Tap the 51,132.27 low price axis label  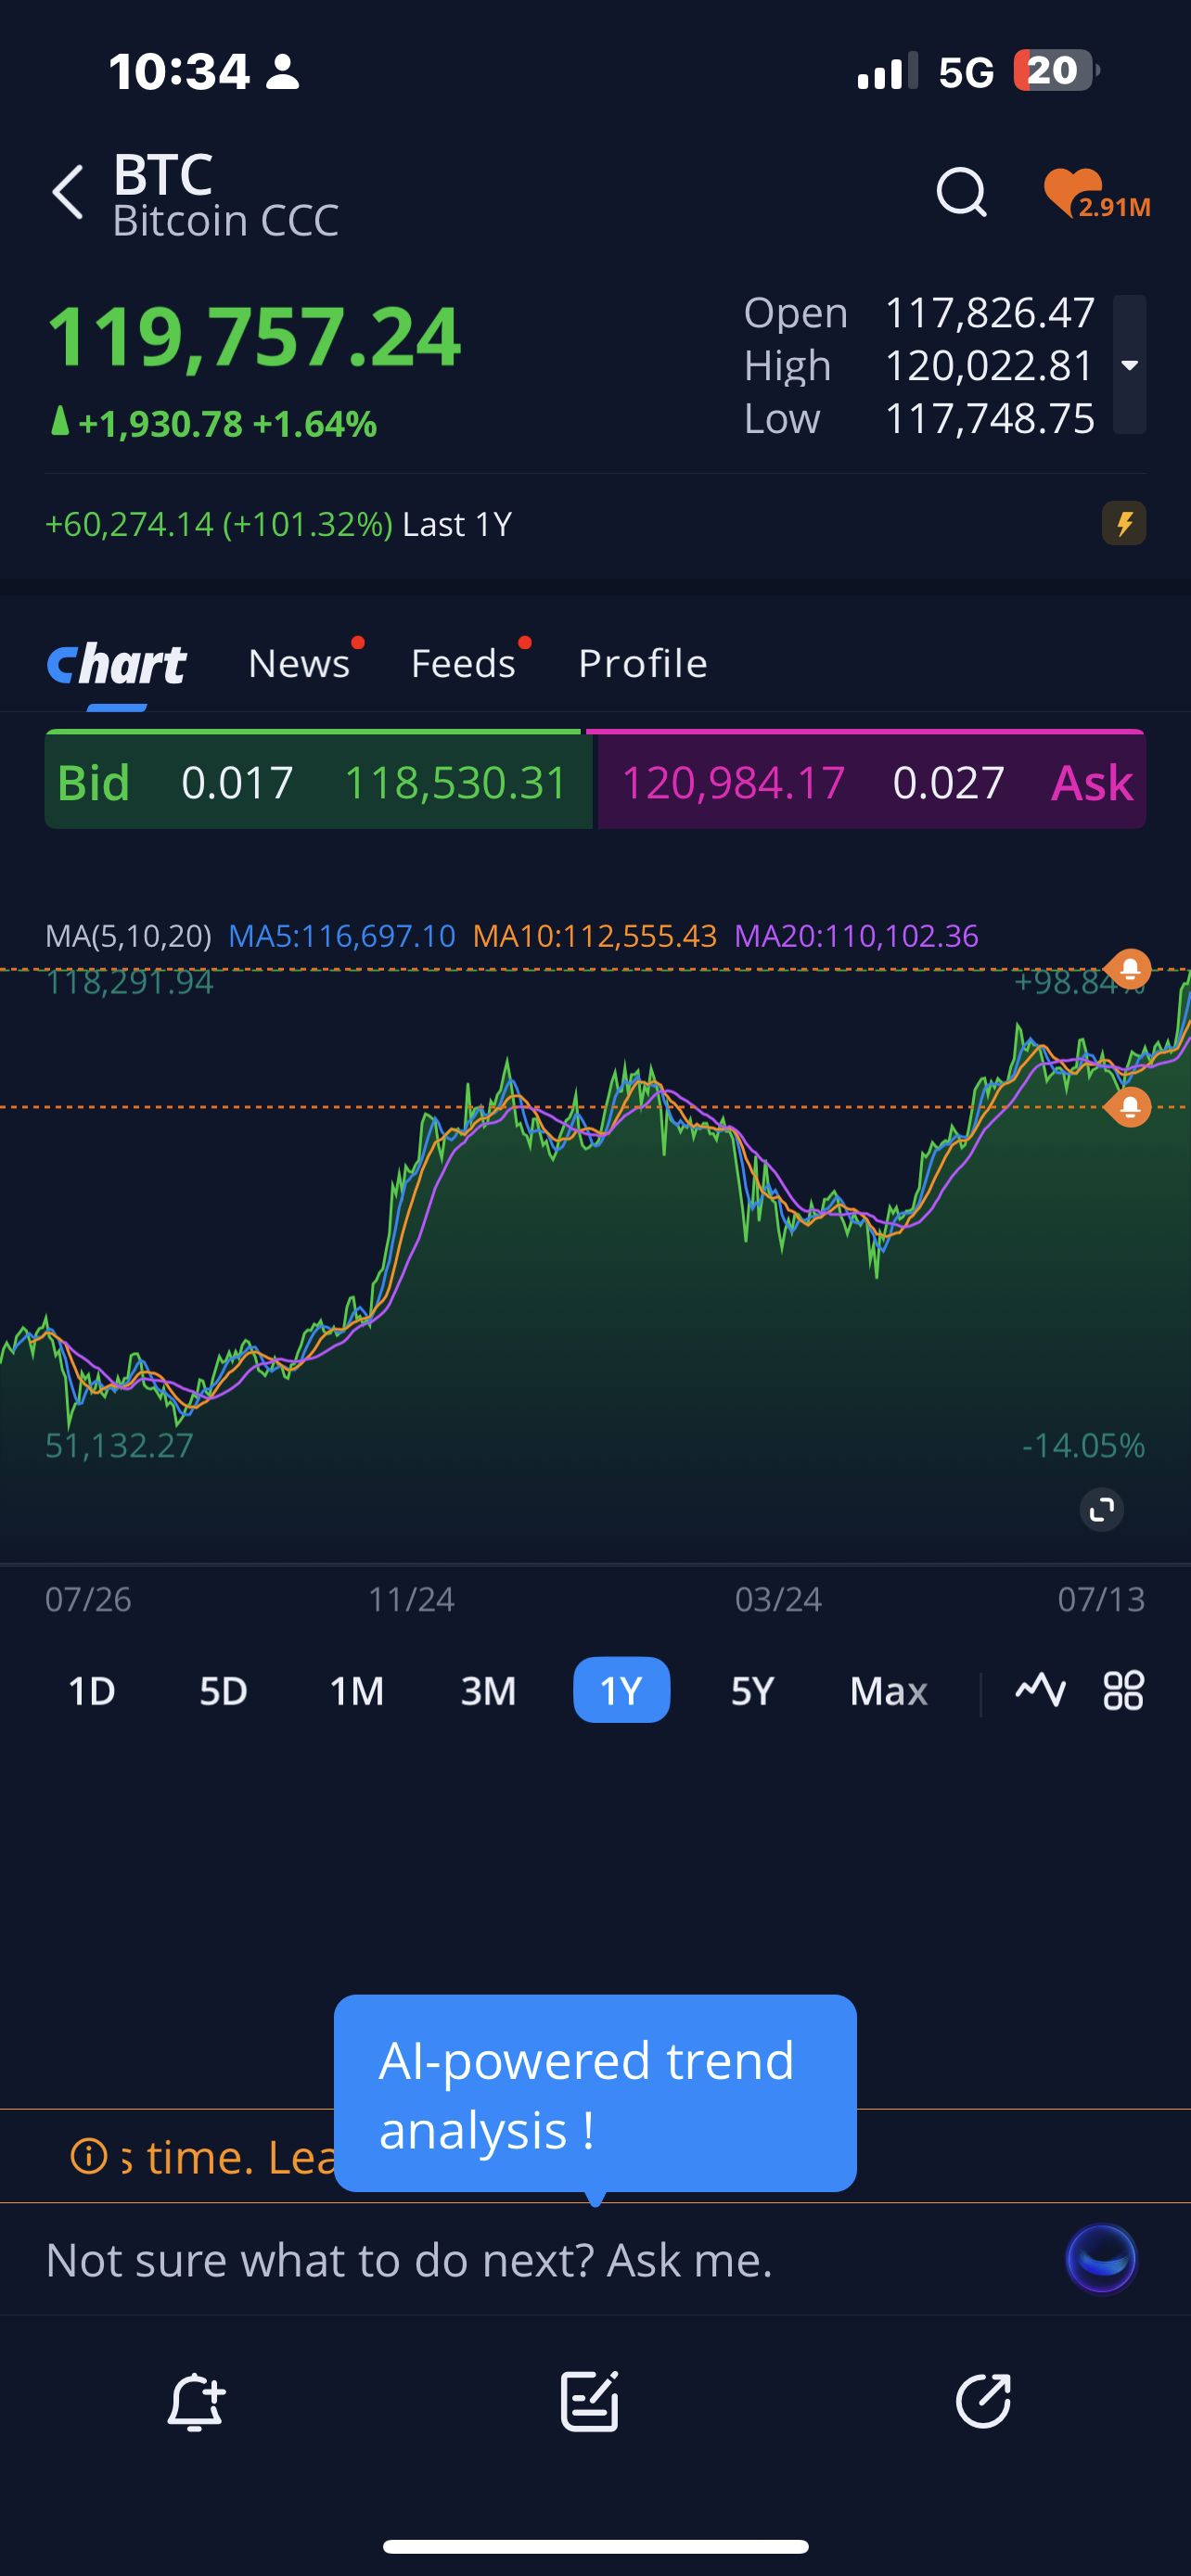pyautogui.click(x=119, y=1445)
